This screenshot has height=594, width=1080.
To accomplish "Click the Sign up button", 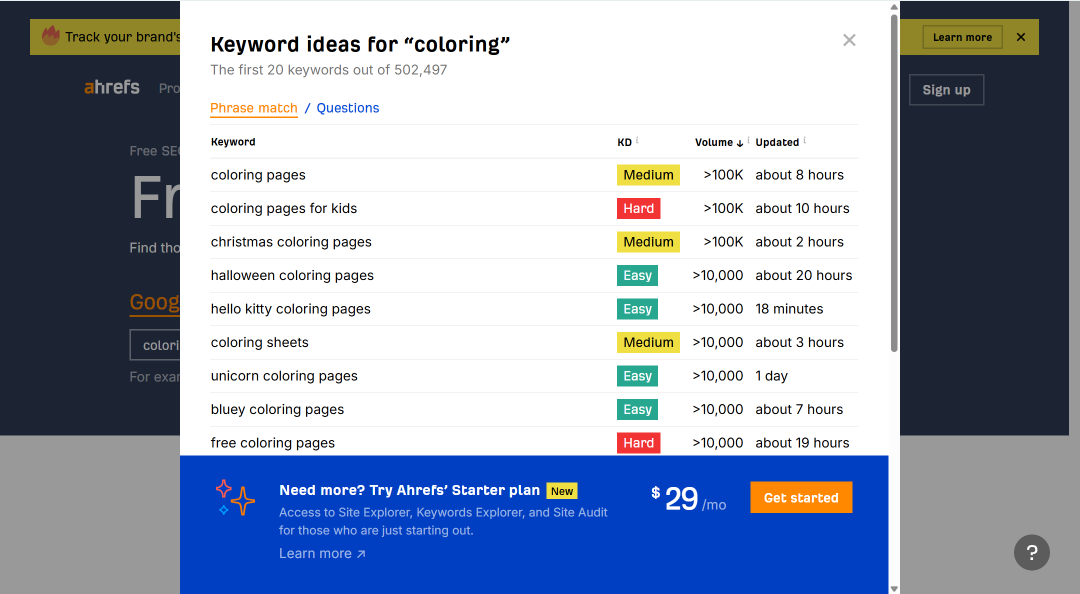I will [946, 90].
